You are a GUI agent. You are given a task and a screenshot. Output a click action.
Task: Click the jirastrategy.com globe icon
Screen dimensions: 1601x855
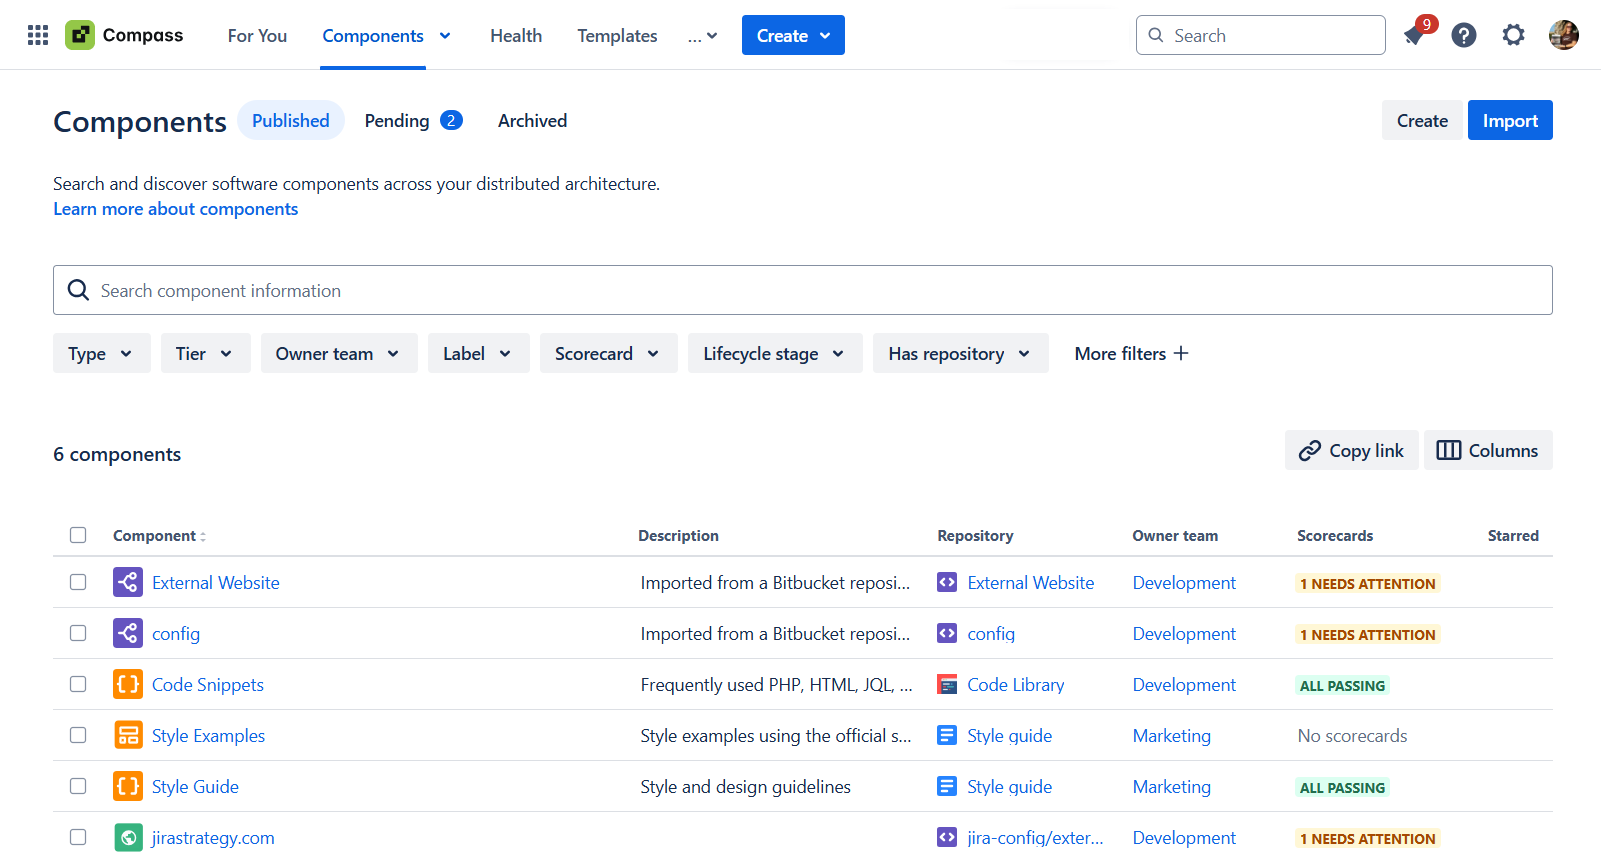pos(128,837)
